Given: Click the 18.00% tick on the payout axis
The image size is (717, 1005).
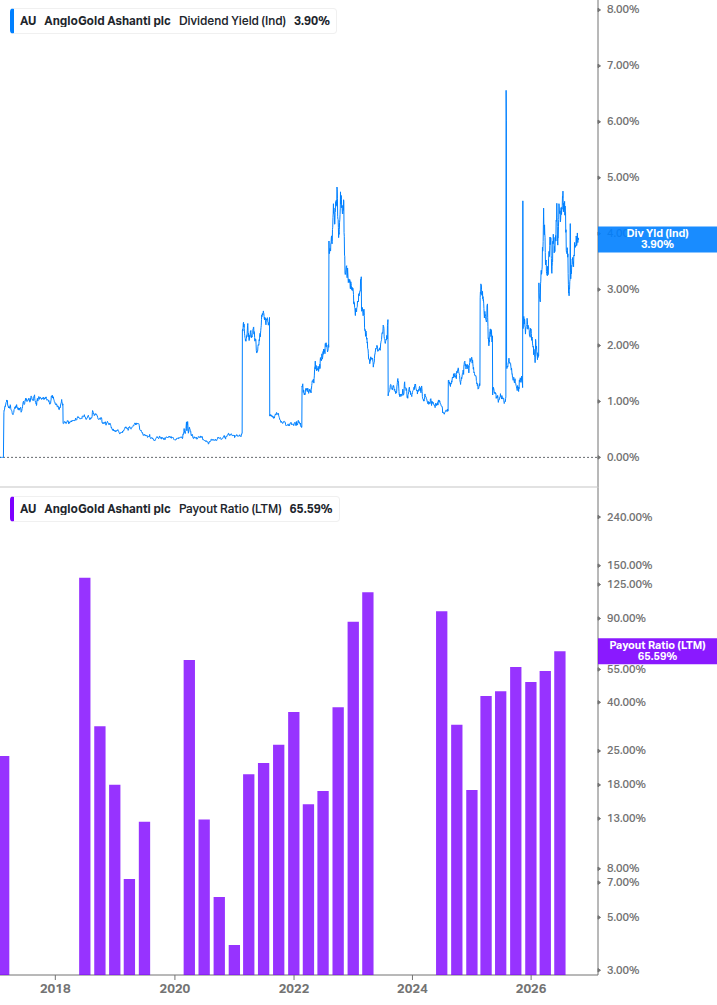Looking at the screenshot, I should pyautogui.click(x=626, y=785).
